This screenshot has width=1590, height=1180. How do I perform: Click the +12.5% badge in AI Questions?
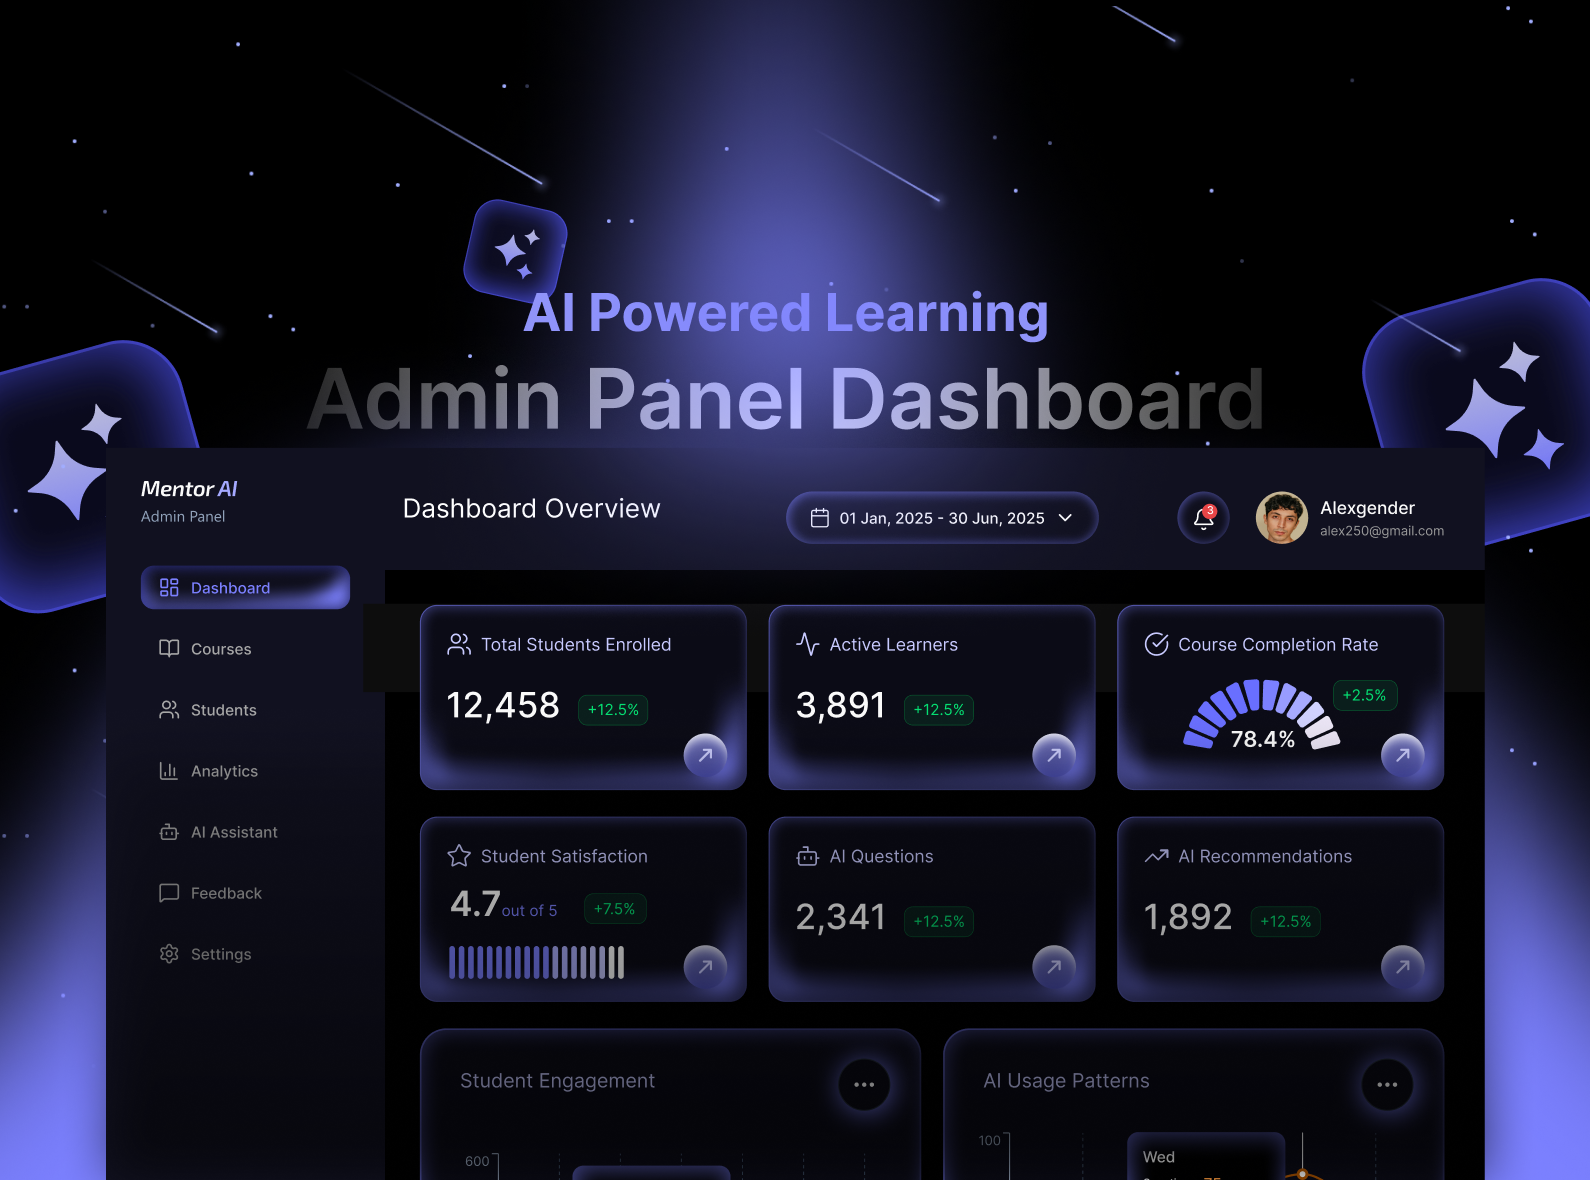(939, 922)
